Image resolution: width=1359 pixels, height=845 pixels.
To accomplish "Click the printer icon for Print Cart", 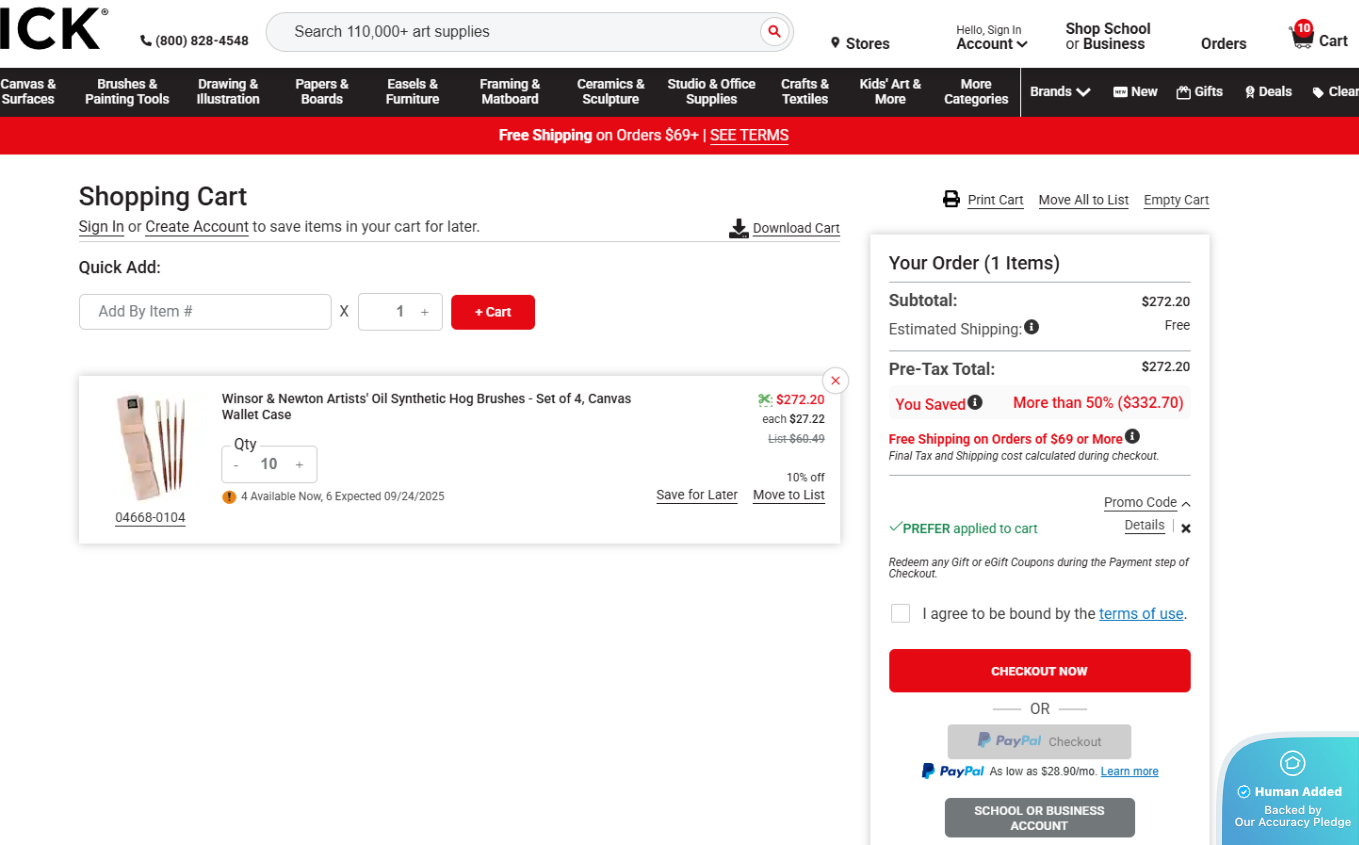I will [951, 199].
